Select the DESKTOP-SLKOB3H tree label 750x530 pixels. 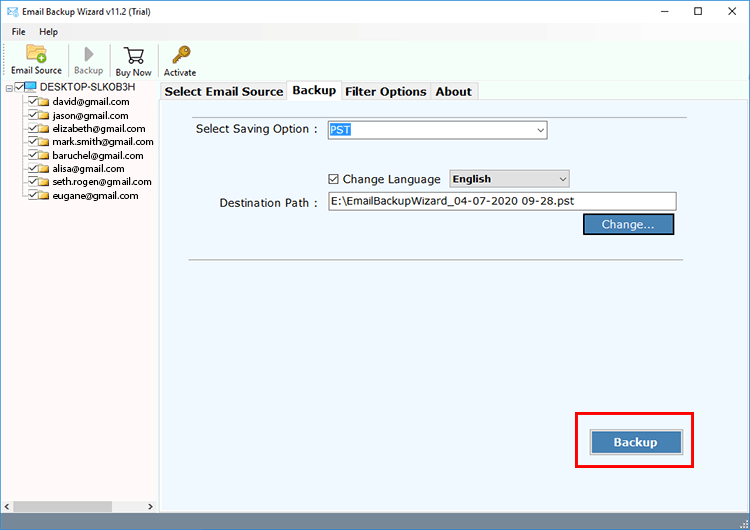click(88, 87)
